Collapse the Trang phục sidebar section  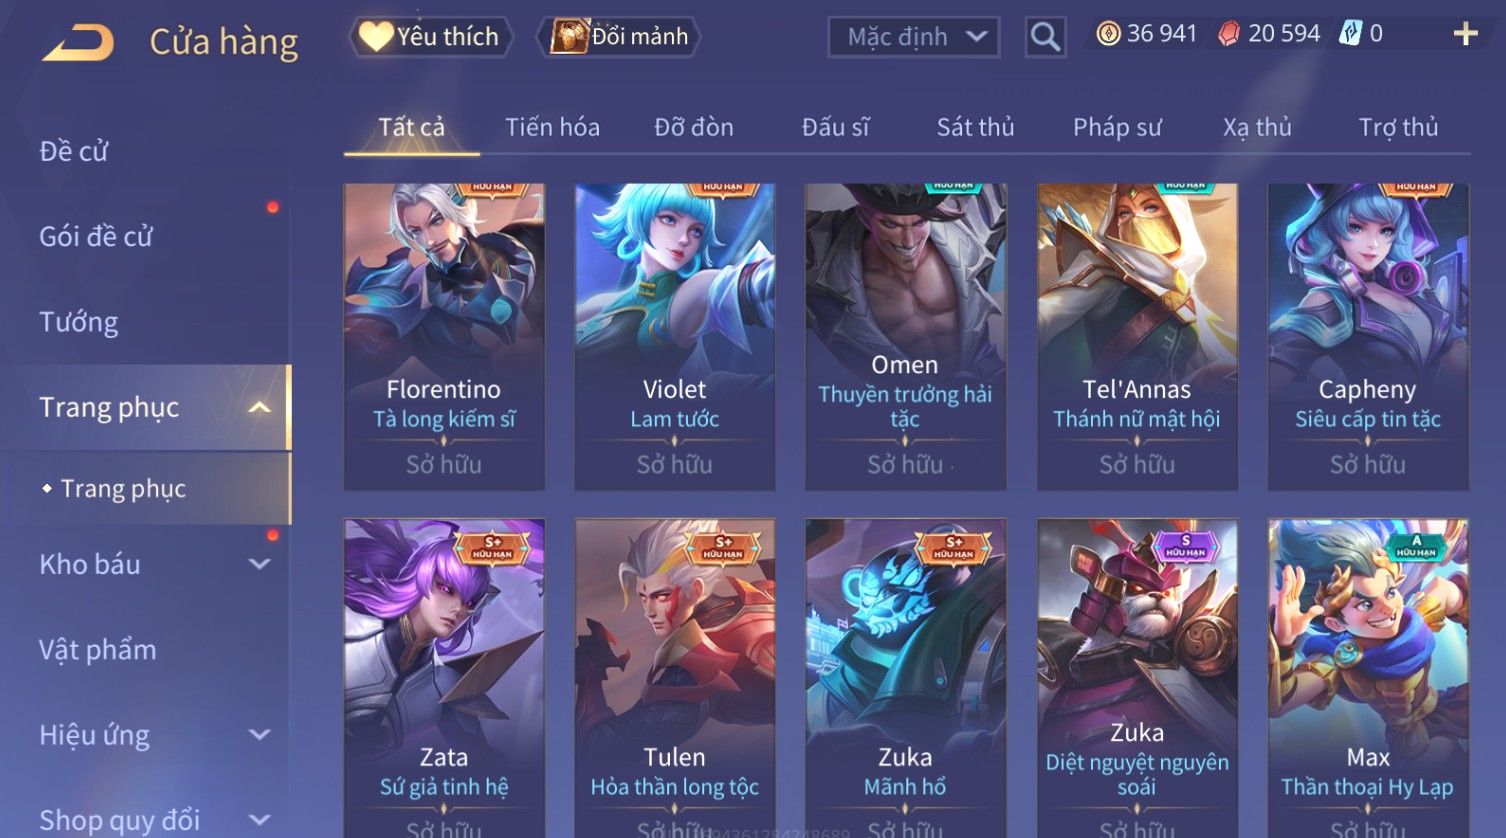click(259, 408)
